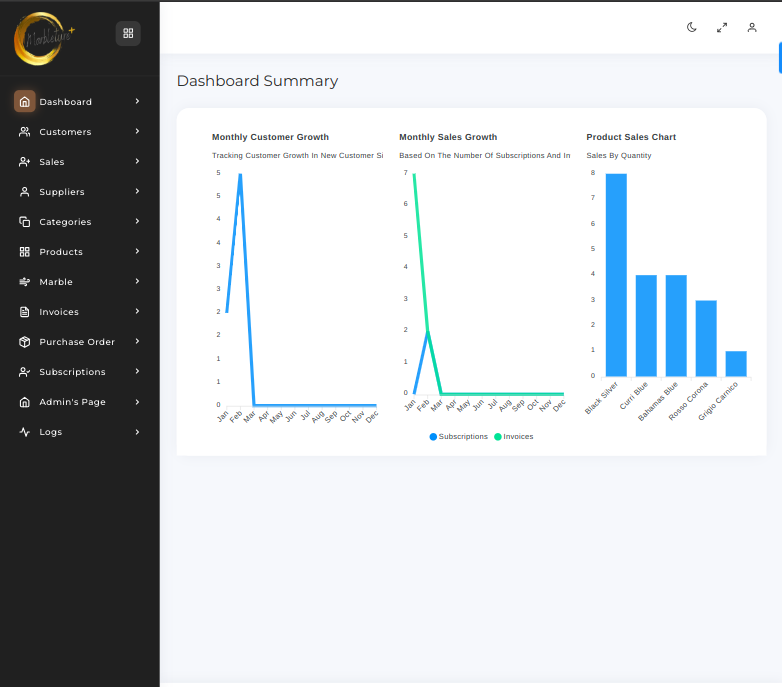Viewport: 782px width, 687px height.
Task: Open the Dashboard menu item
Action: click(79, 102)
